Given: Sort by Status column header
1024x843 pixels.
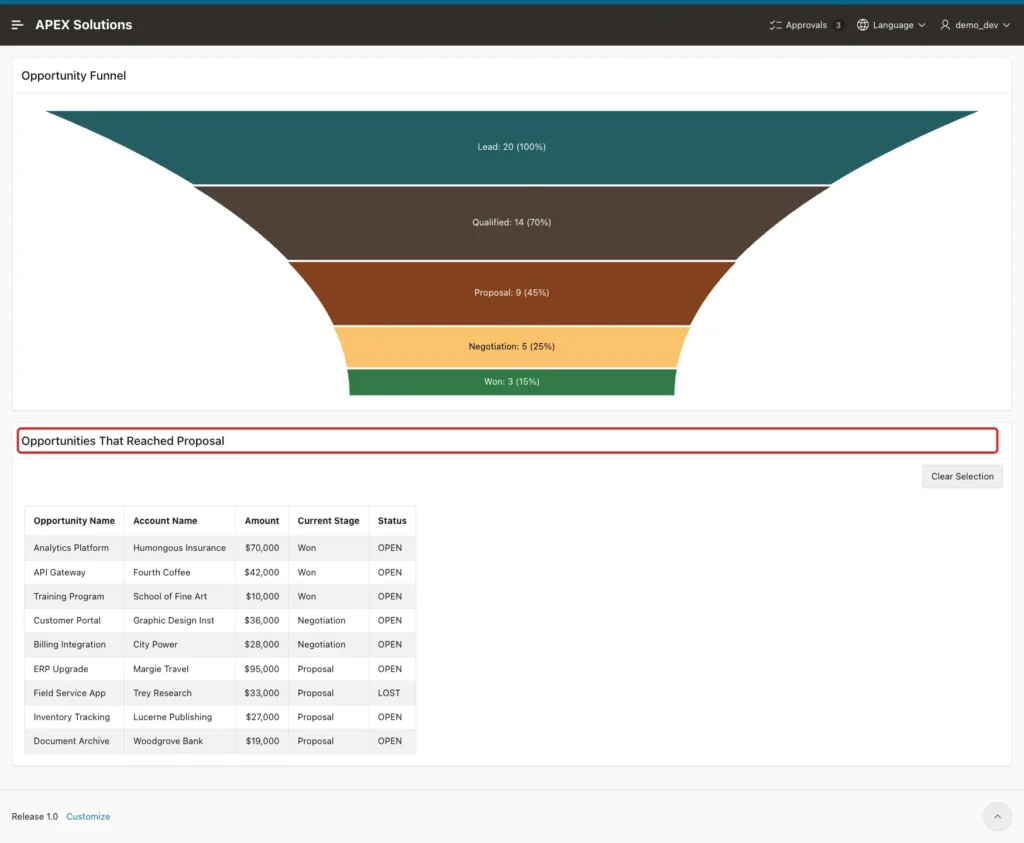Looking at the screenshot, I should (392, 520).
